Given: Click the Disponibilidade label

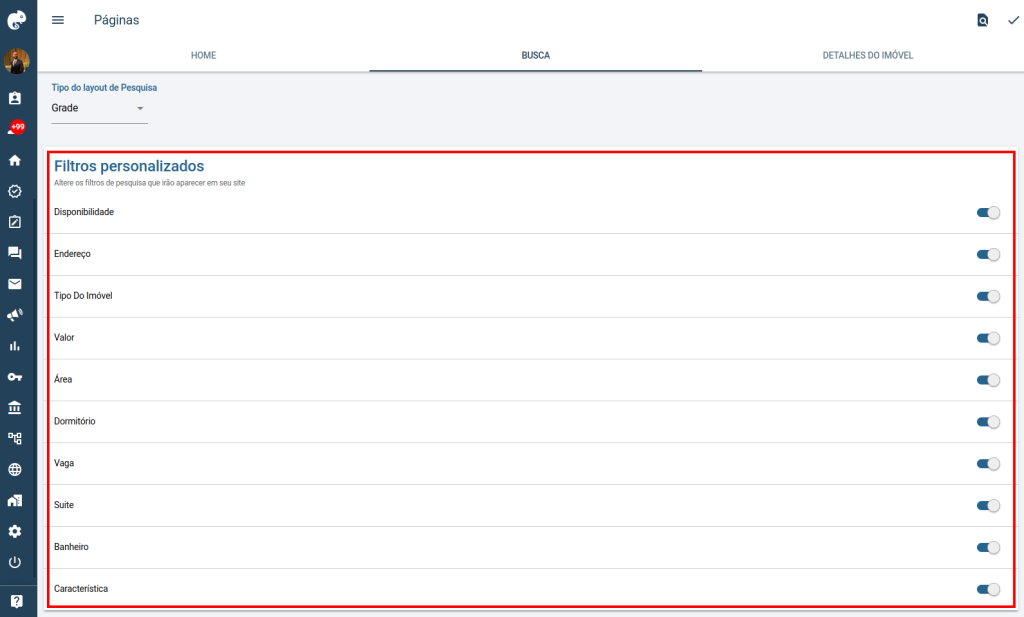Looking at the screenshot, I should 84,212.
